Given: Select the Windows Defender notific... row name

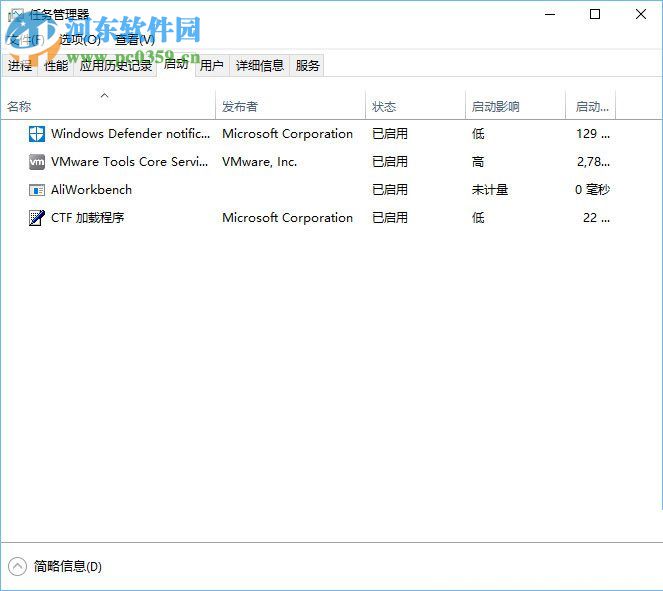Looking at the screenshot, I should point(130,134).
